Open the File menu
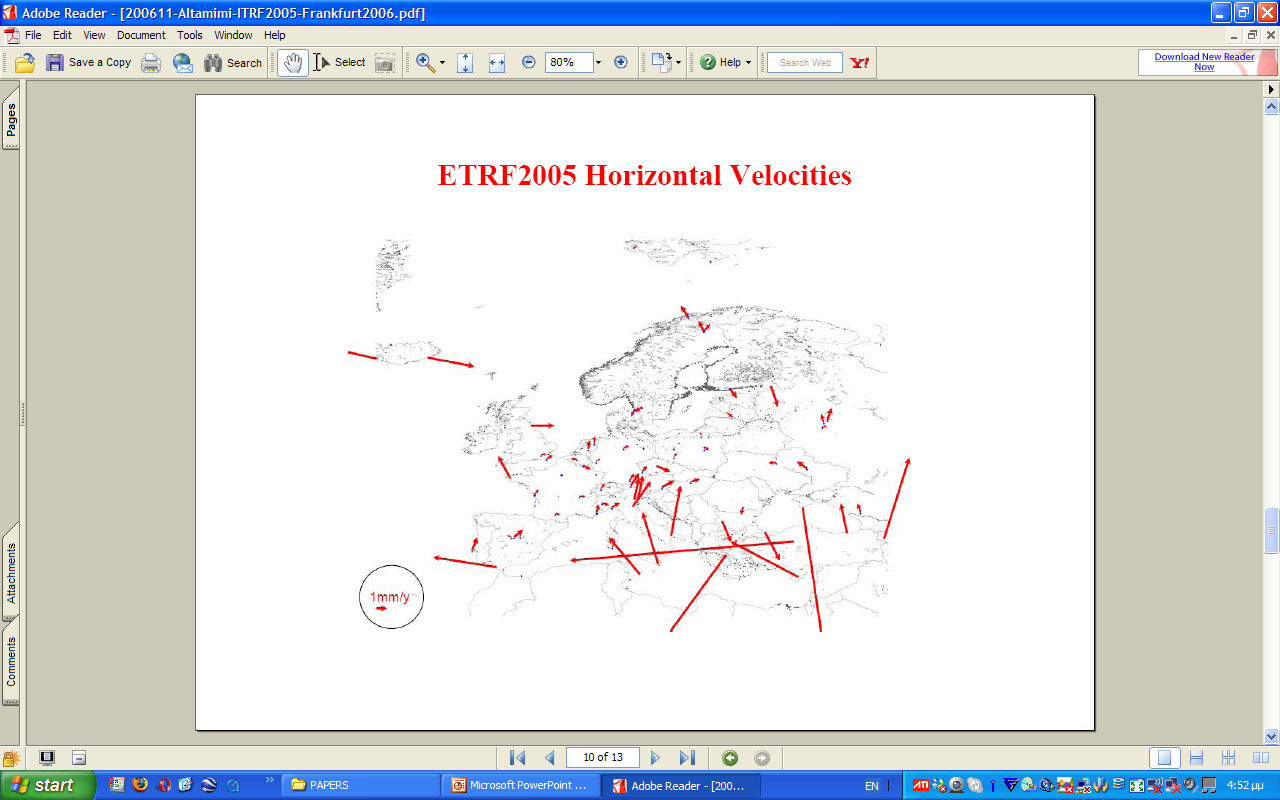The image size is (1280, 800). [33, 35]
